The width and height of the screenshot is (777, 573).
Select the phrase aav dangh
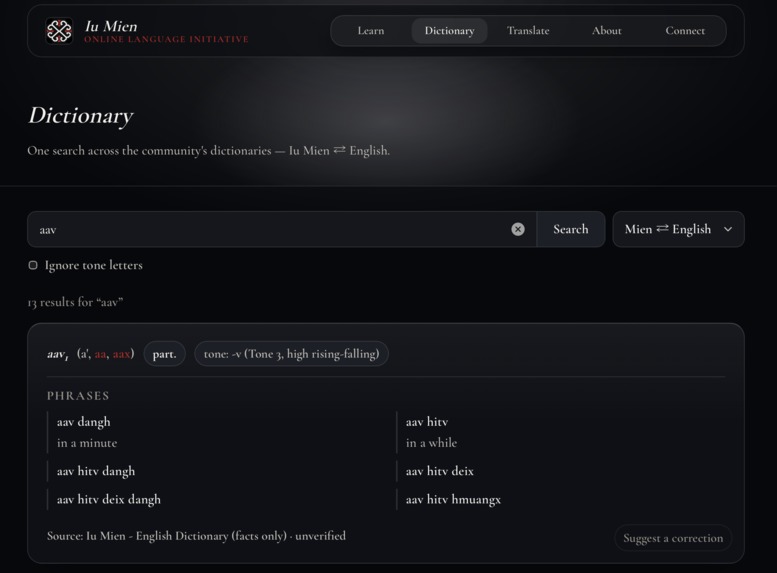pyautogui.click(x=83, y=422)
